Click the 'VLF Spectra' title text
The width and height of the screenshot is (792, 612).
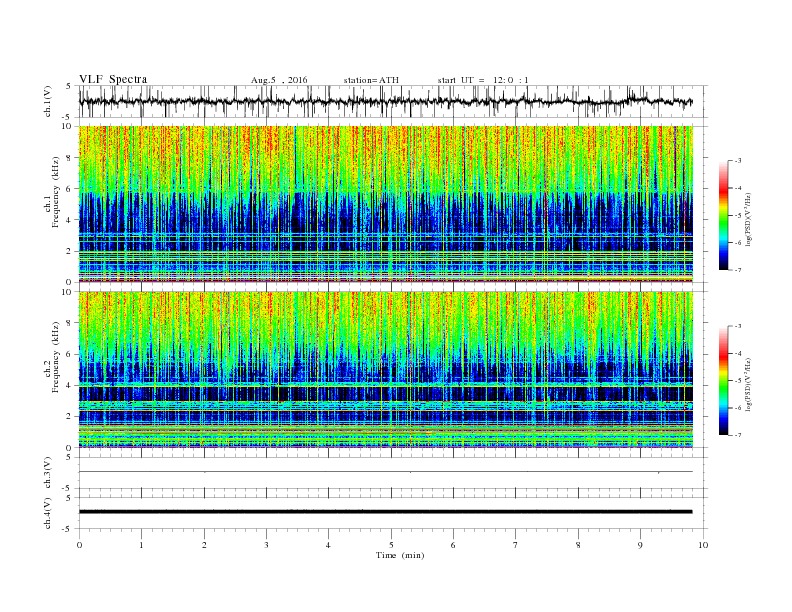(x=113, y=79)
